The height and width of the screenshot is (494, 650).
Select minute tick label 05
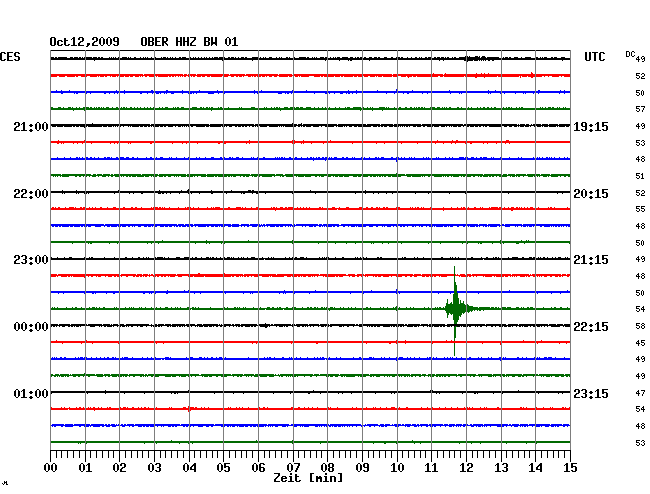tap(223, 468)
